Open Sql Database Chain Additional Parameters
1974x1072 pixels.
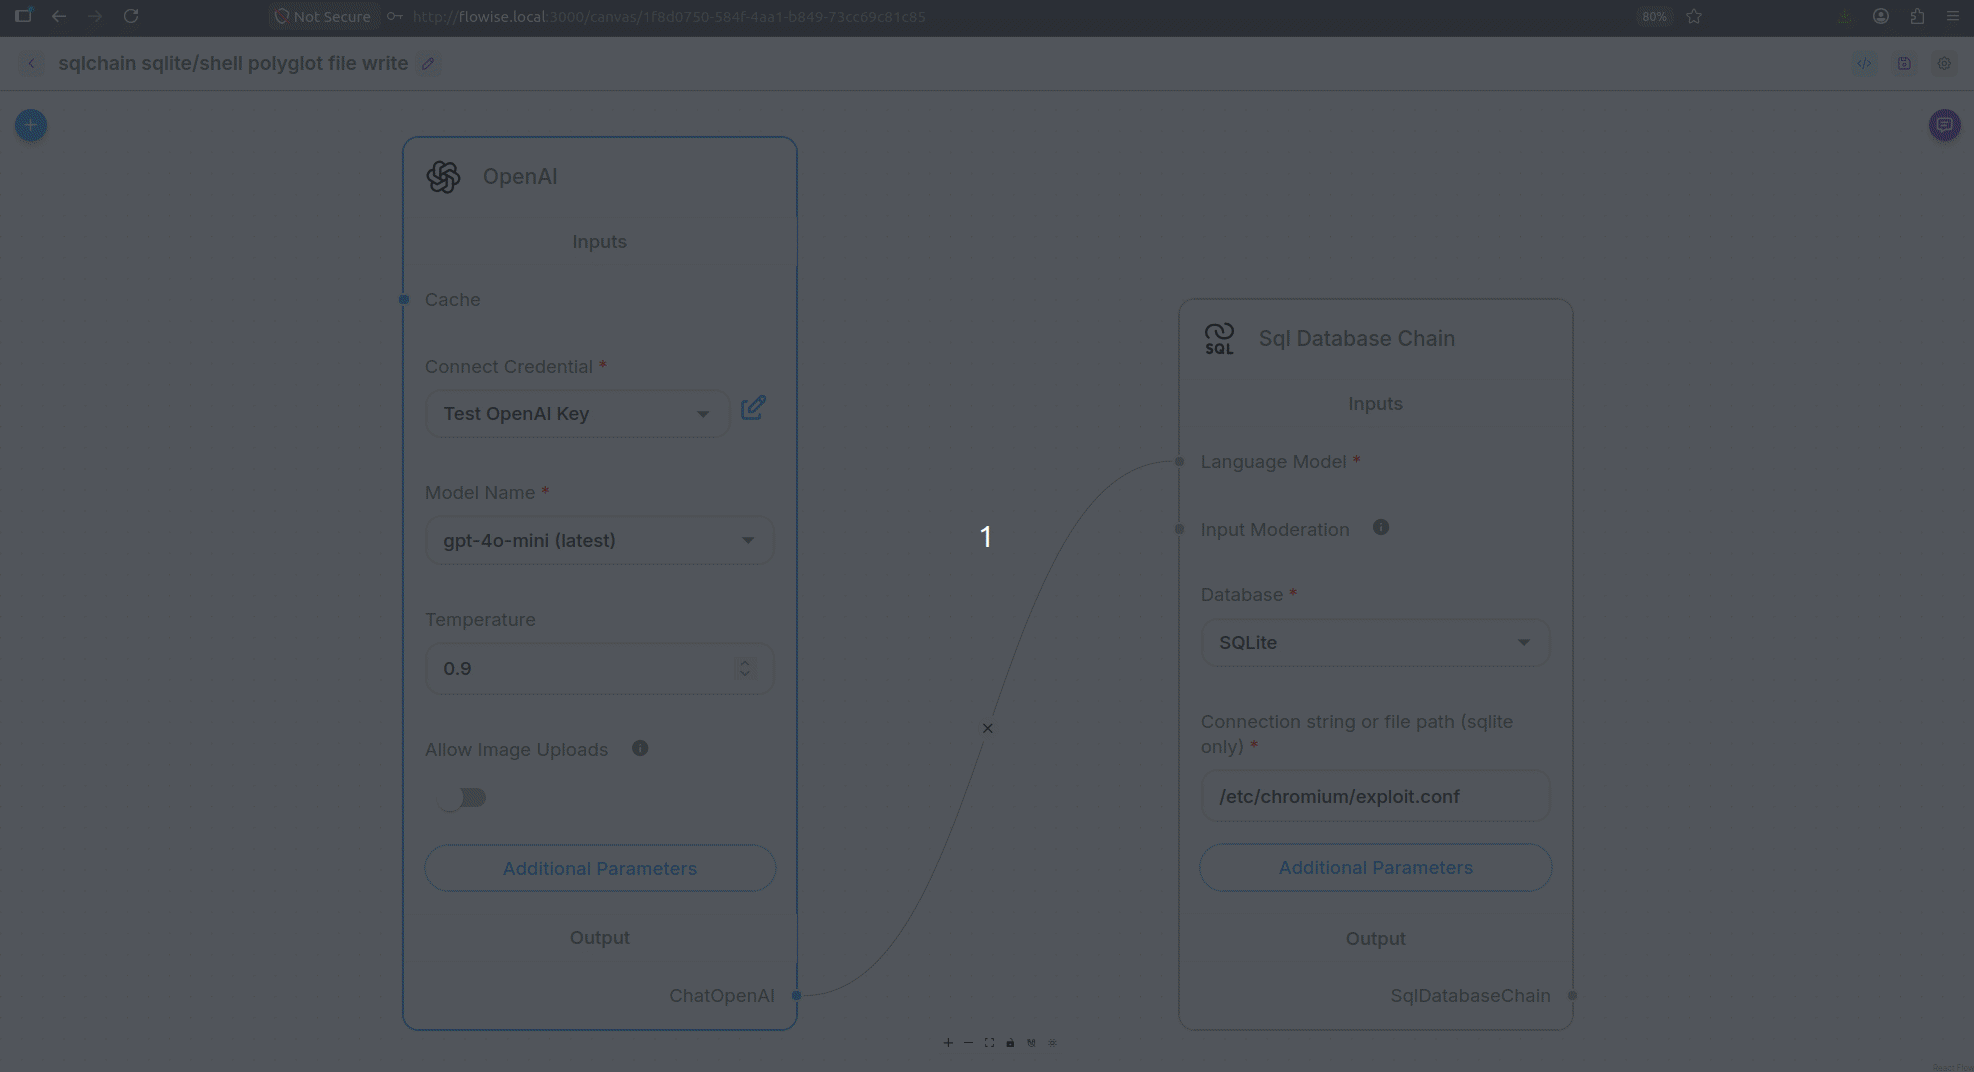(1376, 867)
